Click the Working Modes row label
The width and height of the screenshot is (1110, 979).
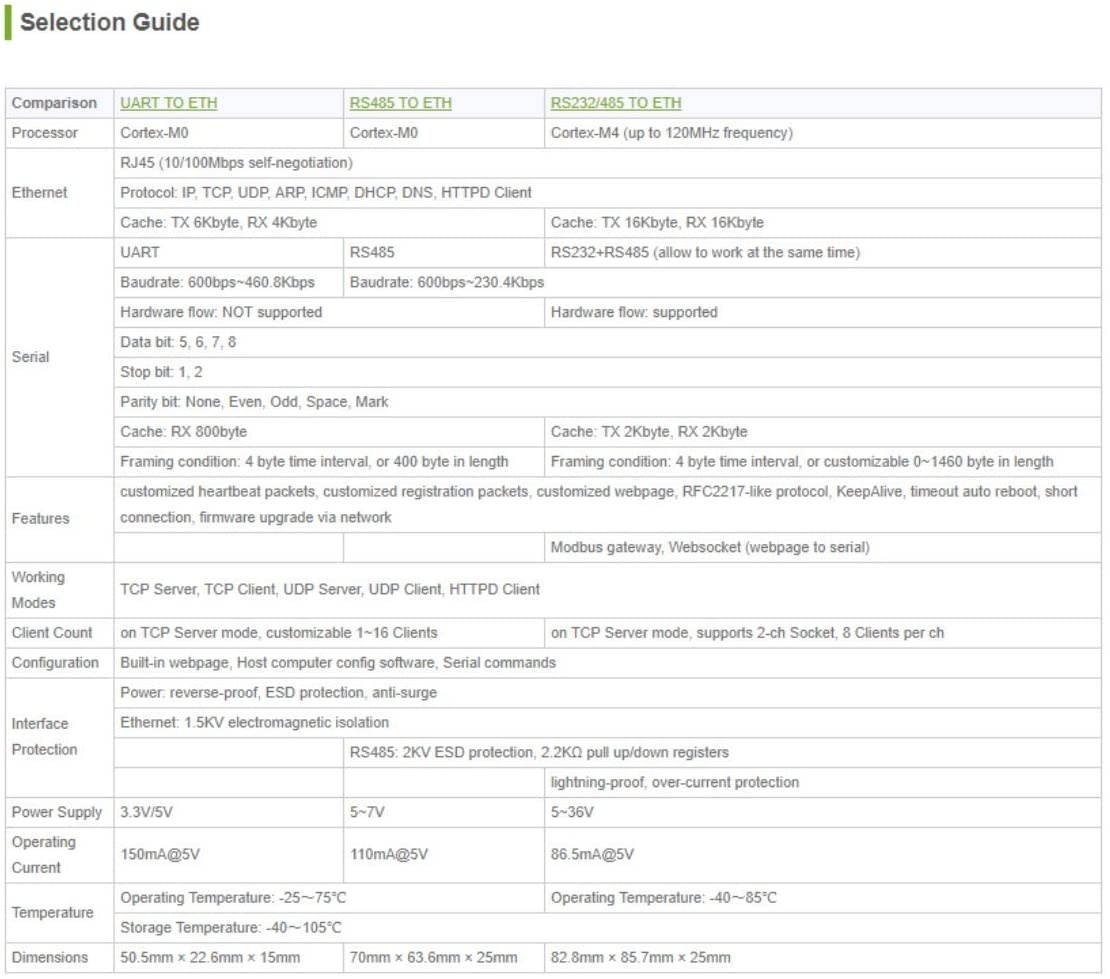pyautogui.click(x=38, y=590)
